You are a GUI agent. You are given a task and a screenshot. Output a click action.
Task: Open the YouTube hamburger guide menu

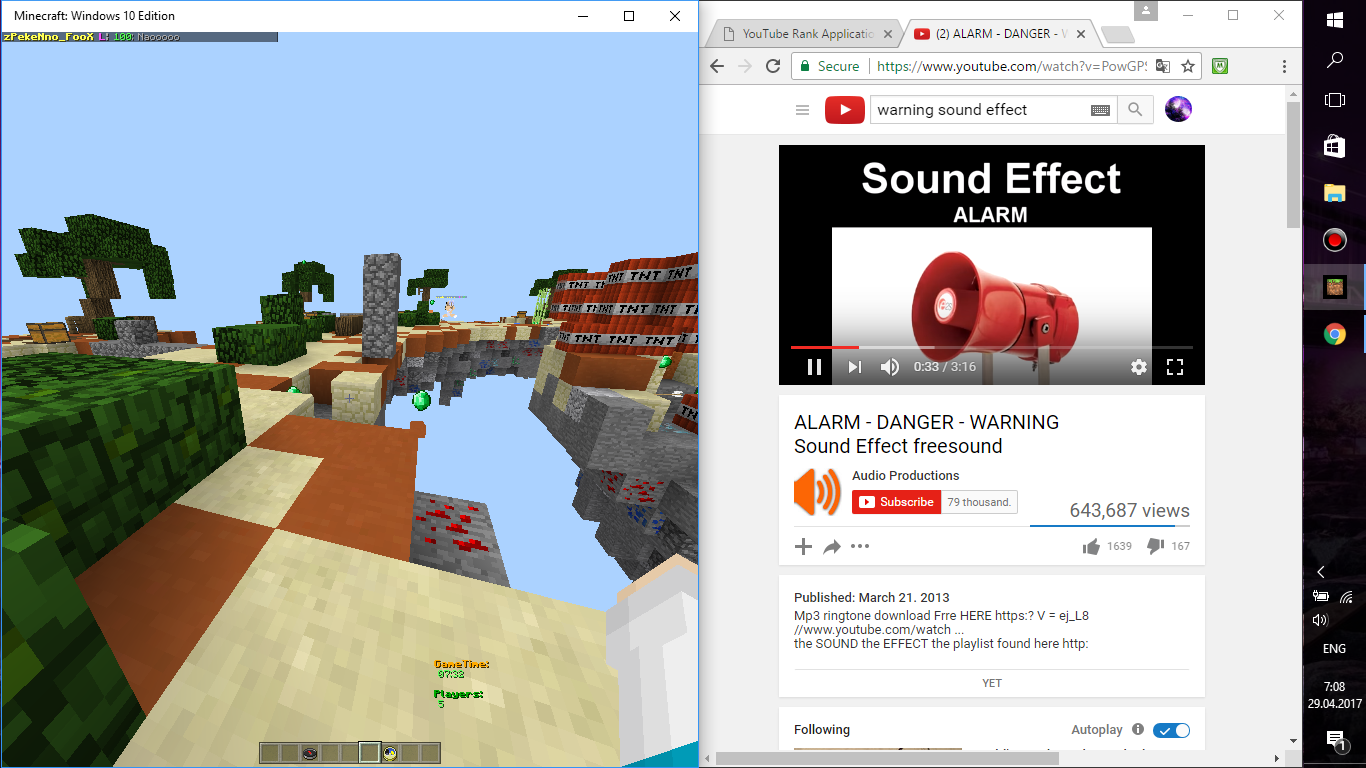802,110
